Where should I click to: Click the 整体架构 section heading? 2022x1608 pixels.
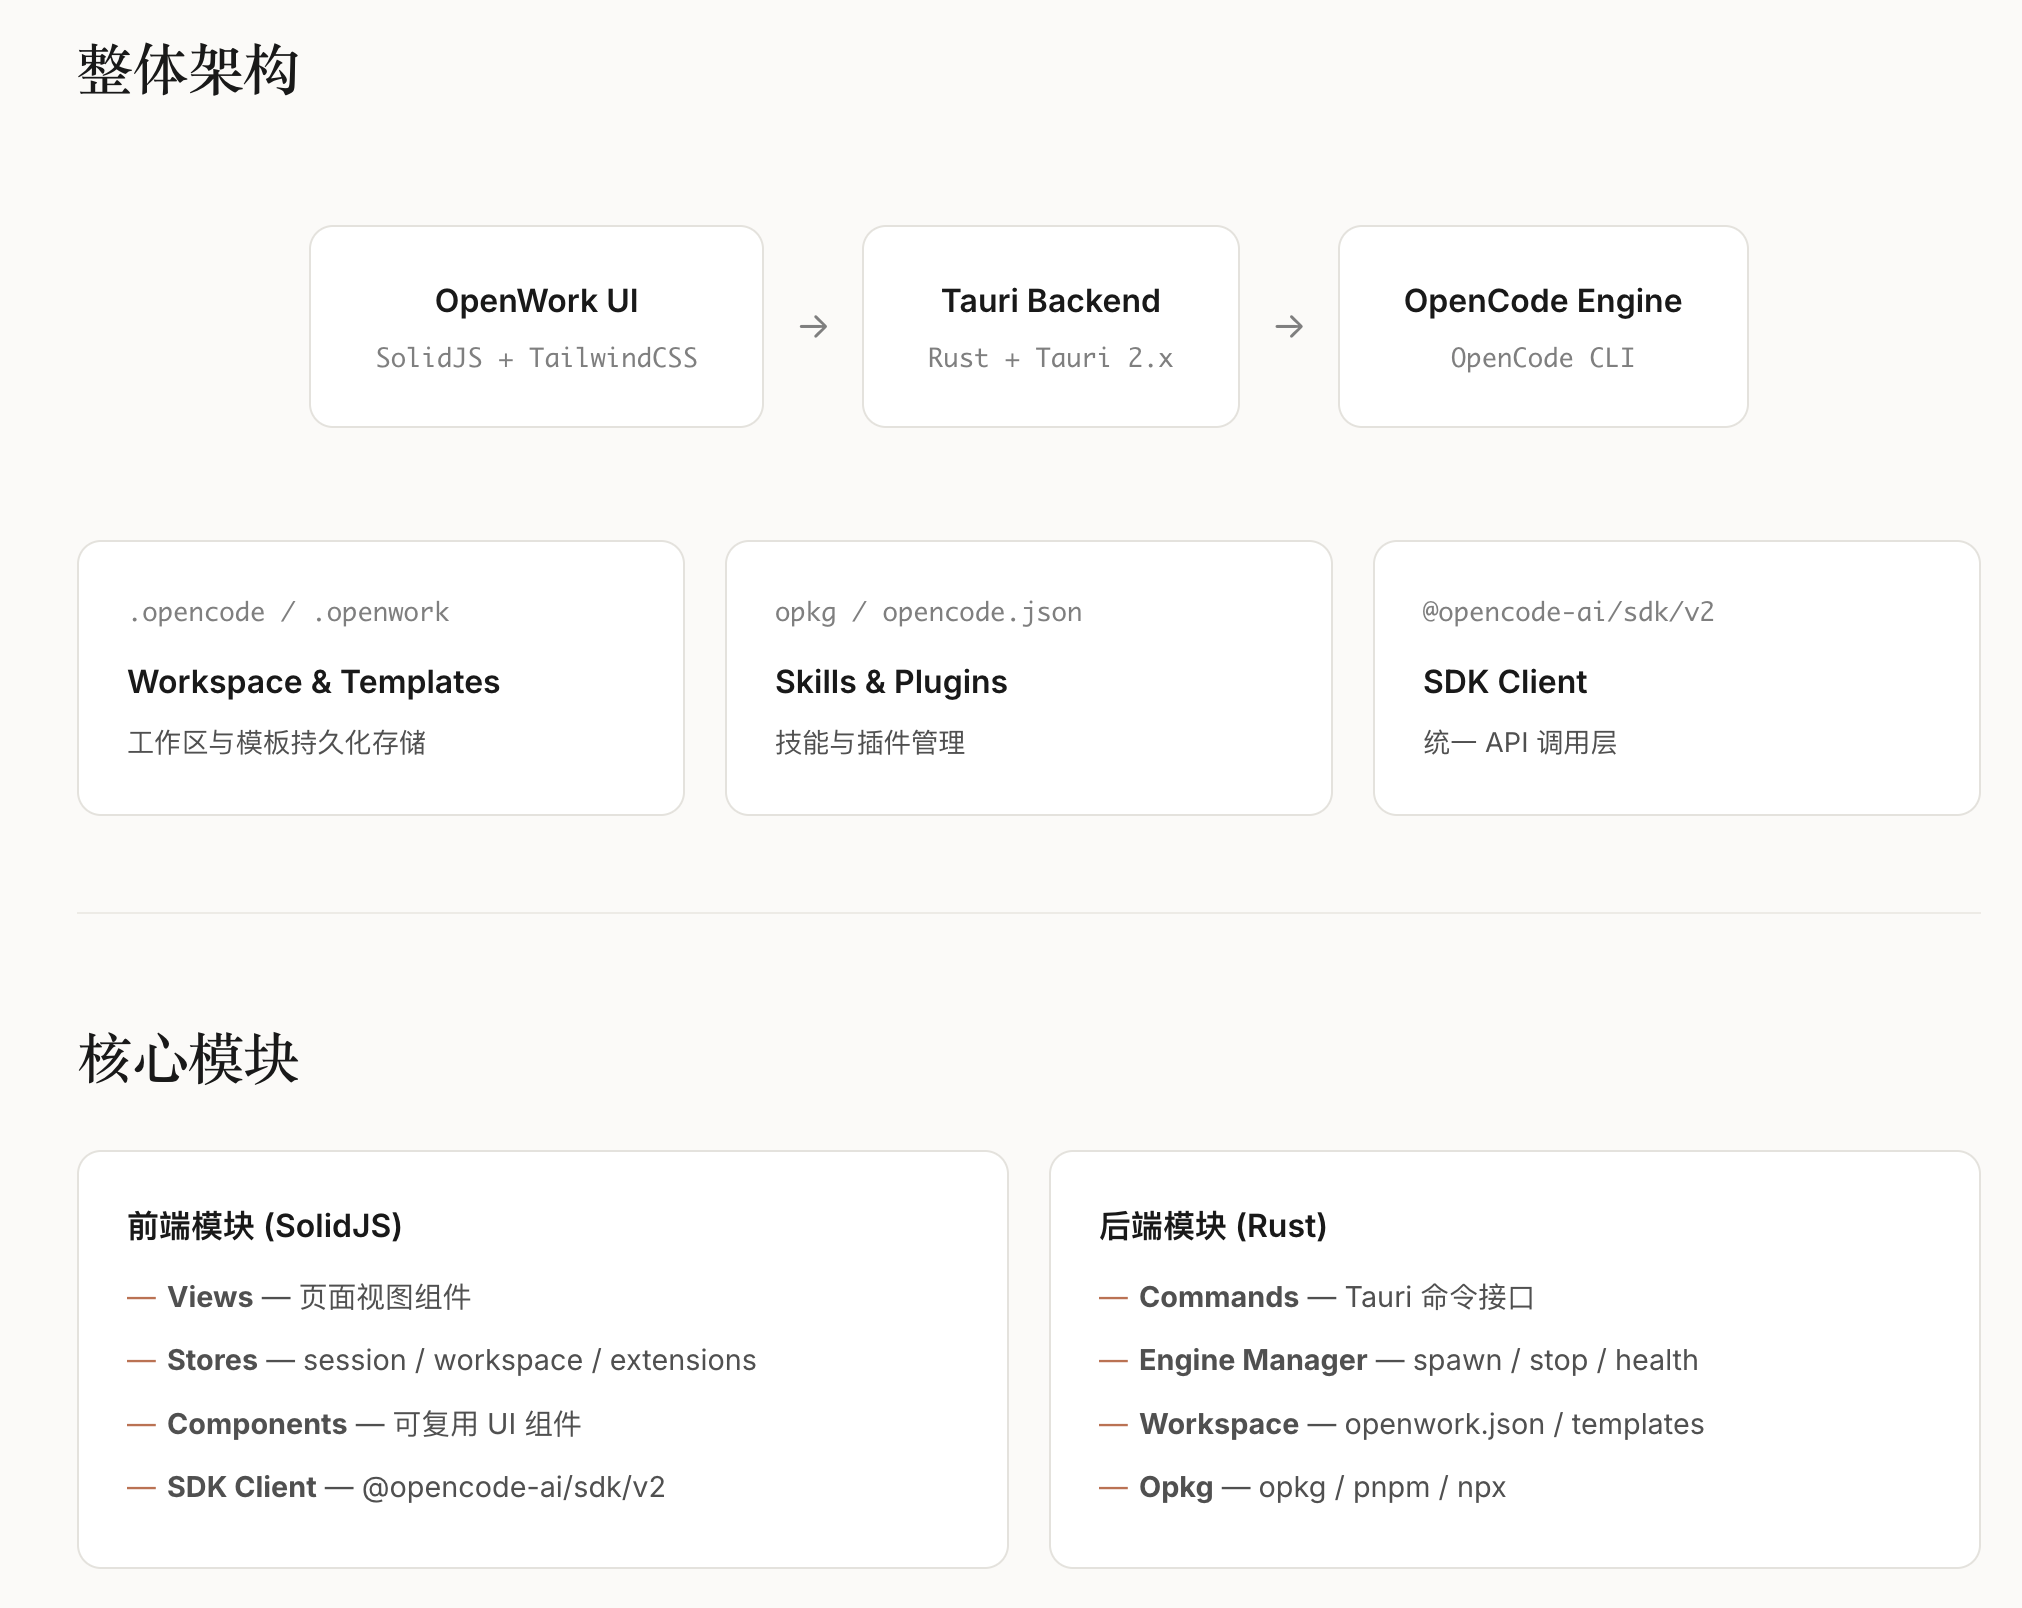tap(188, 70)
